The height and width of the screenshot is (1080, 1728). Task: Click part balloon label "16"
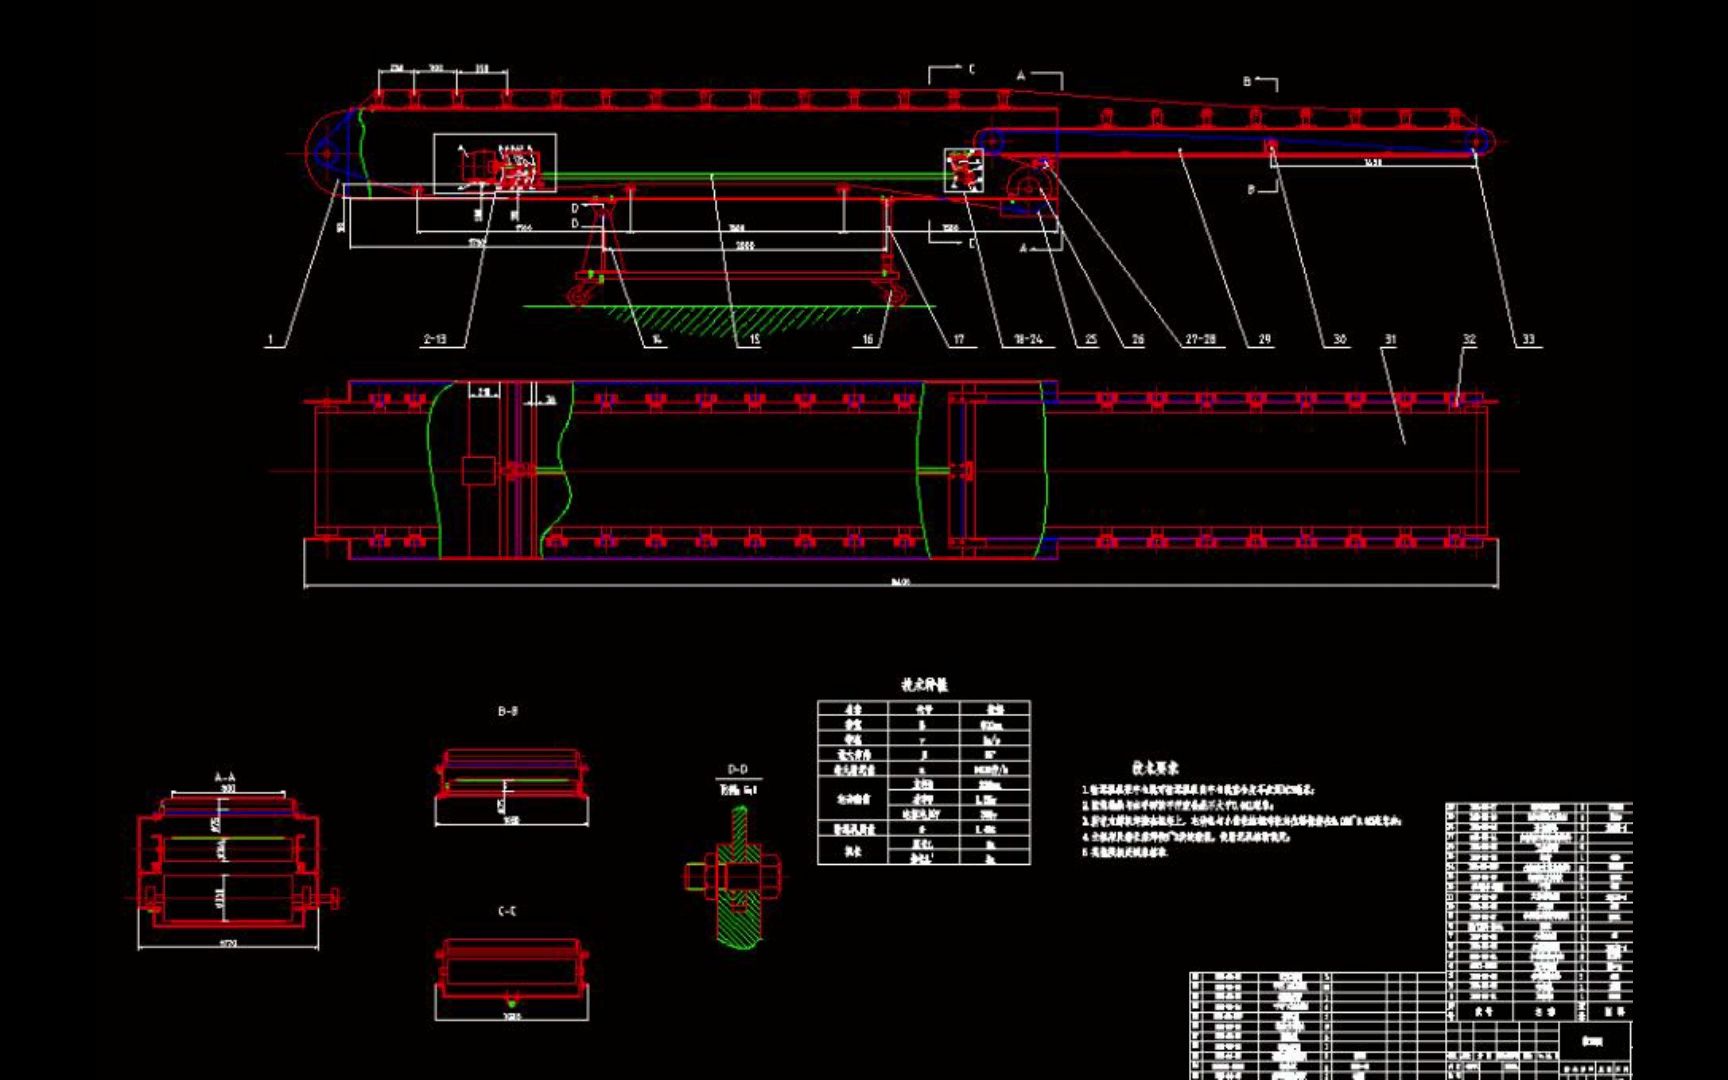(868, 340)
